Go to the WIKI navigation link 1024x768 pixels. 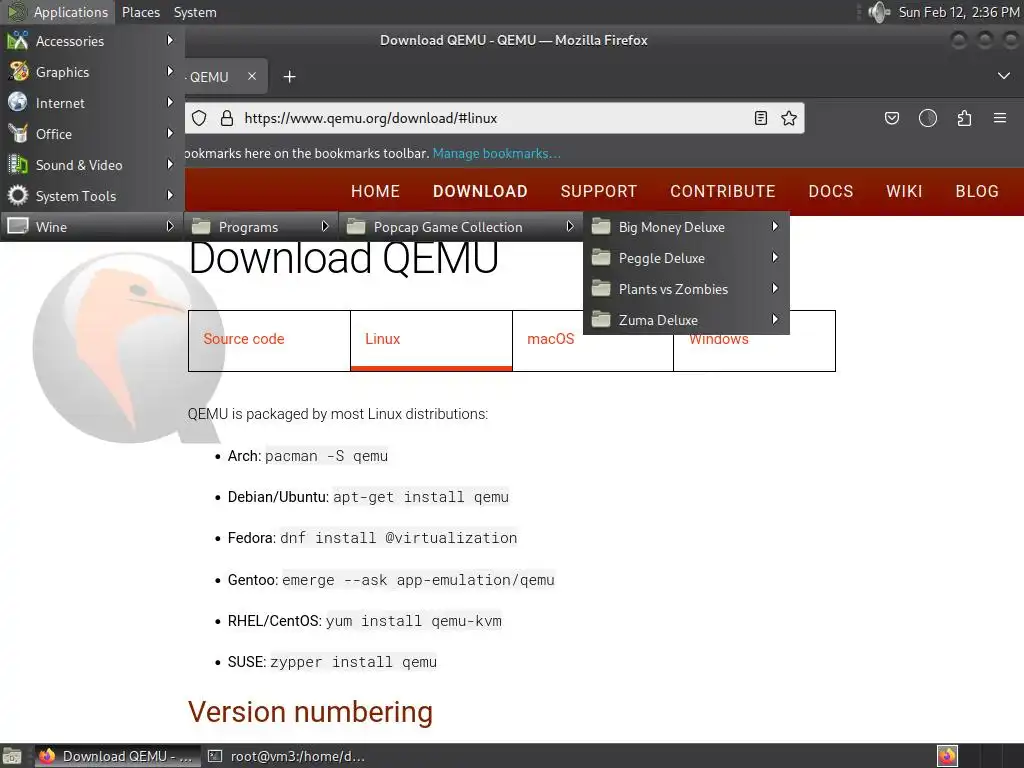[x=904, y=191]
